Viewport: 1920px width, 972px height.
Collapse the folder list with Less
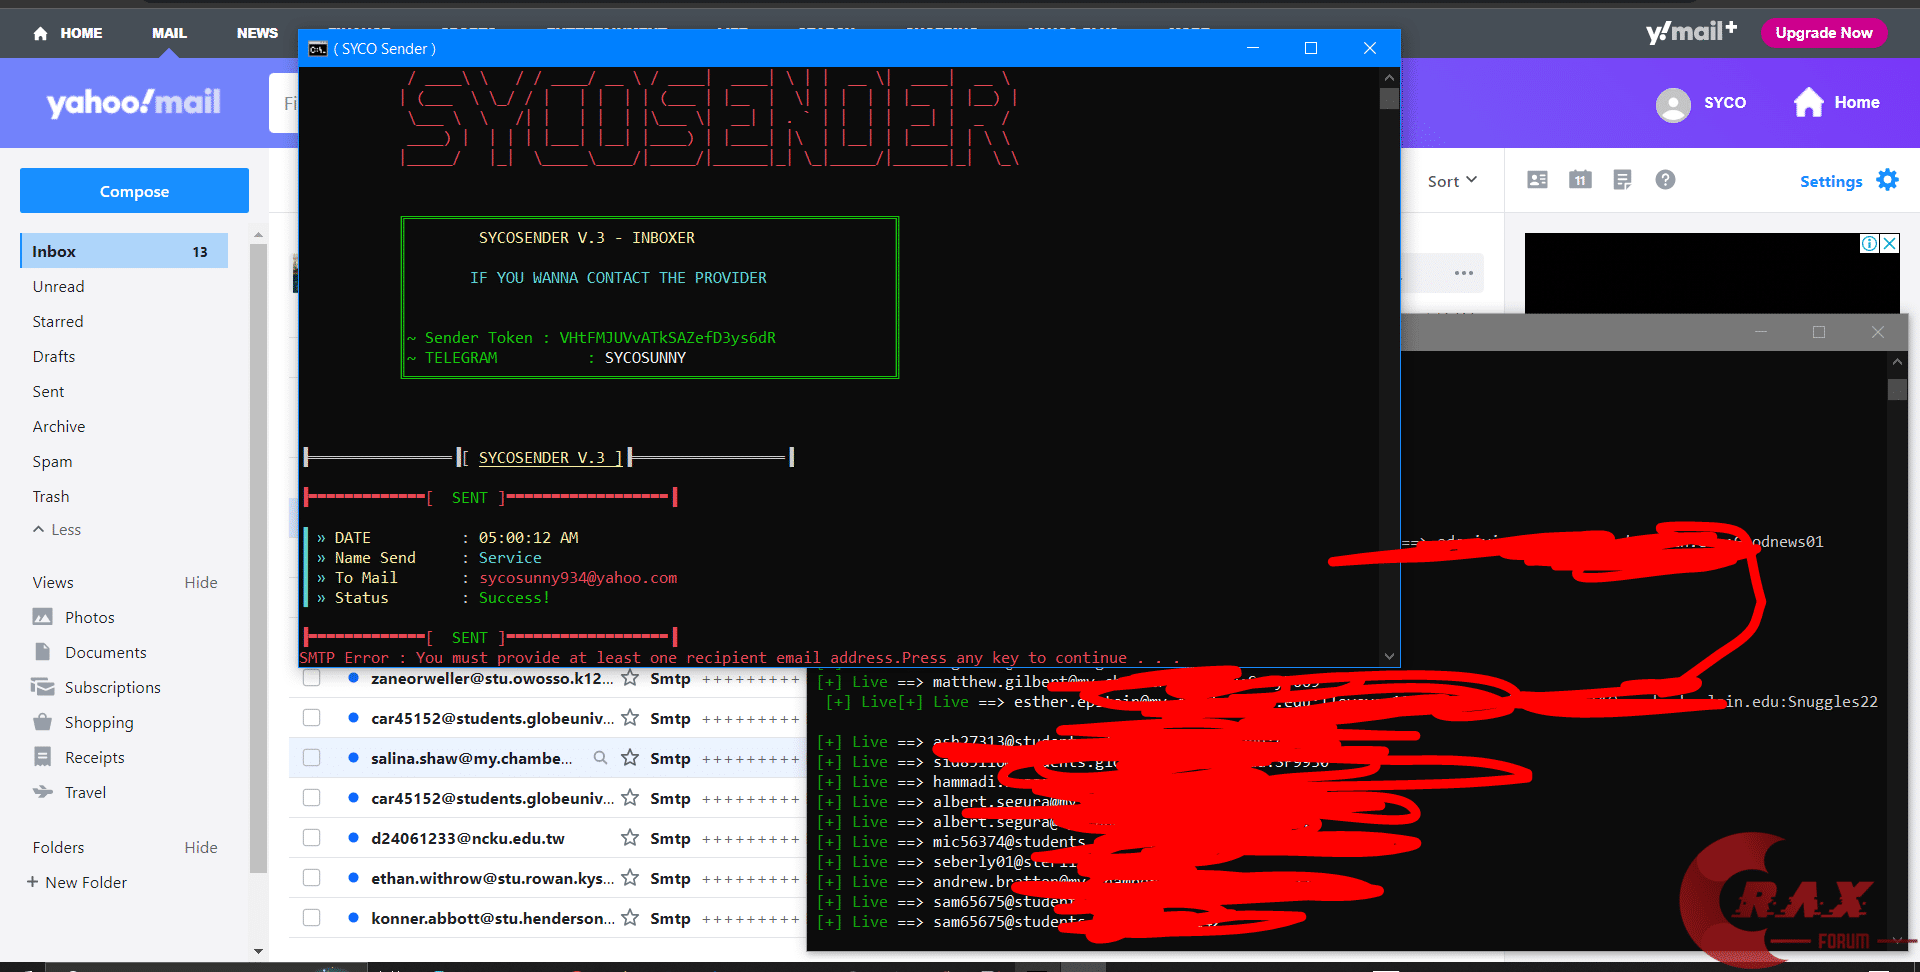(57, 529)
